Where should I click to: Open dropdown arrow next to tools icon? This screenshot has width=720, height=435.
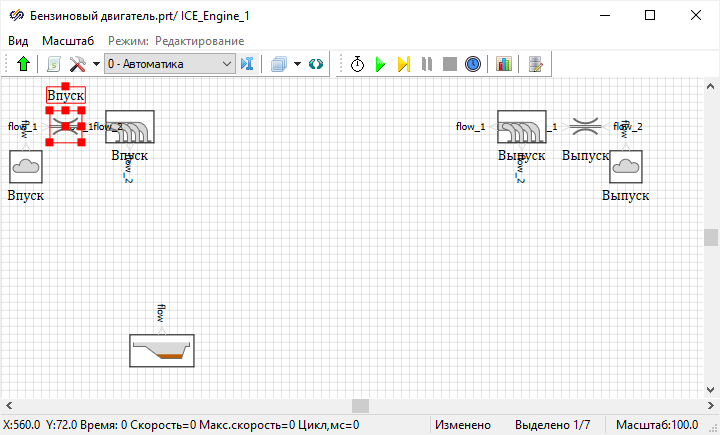(x=96, y=64)
